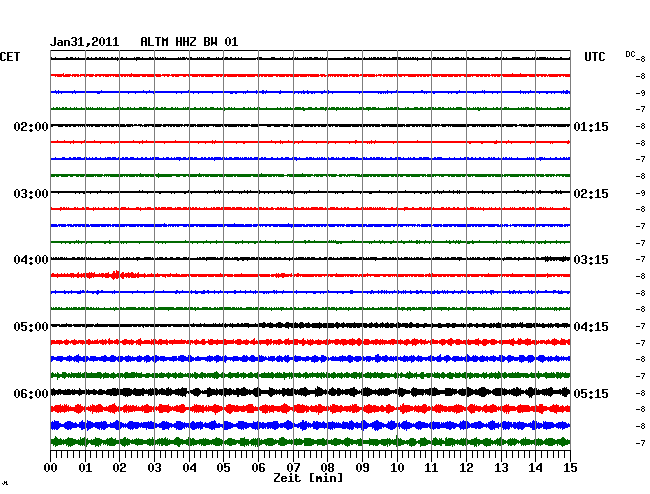Click the UTC time zone label
The width and height of the screenshot is (650, 494).
tap(595, 57)
